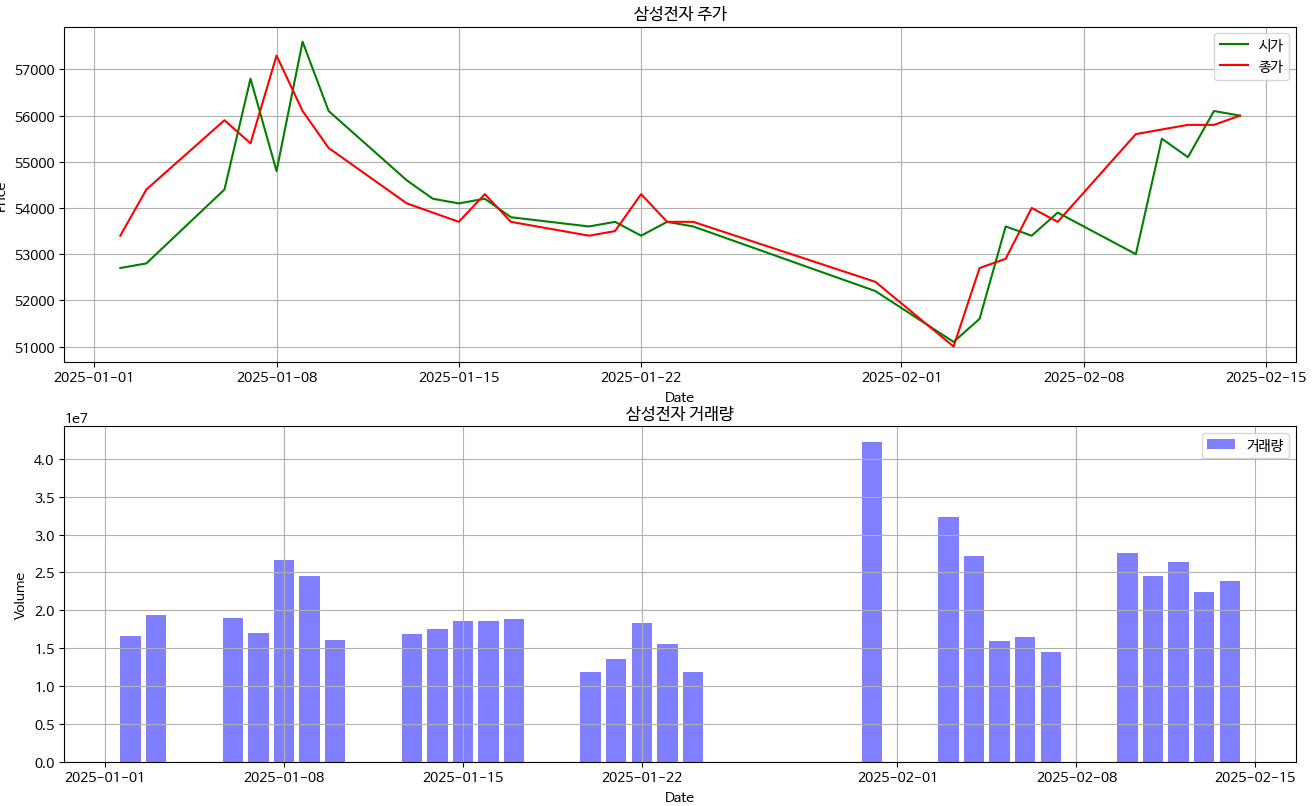Click 2025-02-08 on the price chart axis
Image resolution: width=1312 pixels, height=806 pixels.
(x=1084, y=377)
